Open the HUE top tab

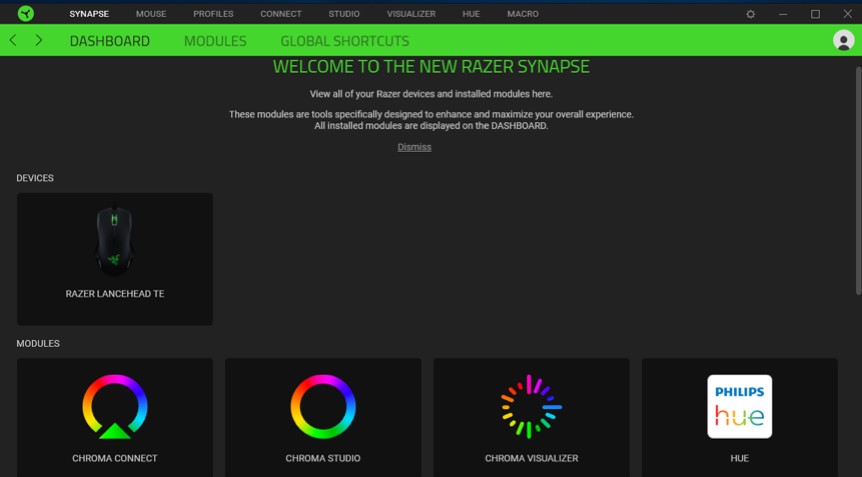coord(471,14)
